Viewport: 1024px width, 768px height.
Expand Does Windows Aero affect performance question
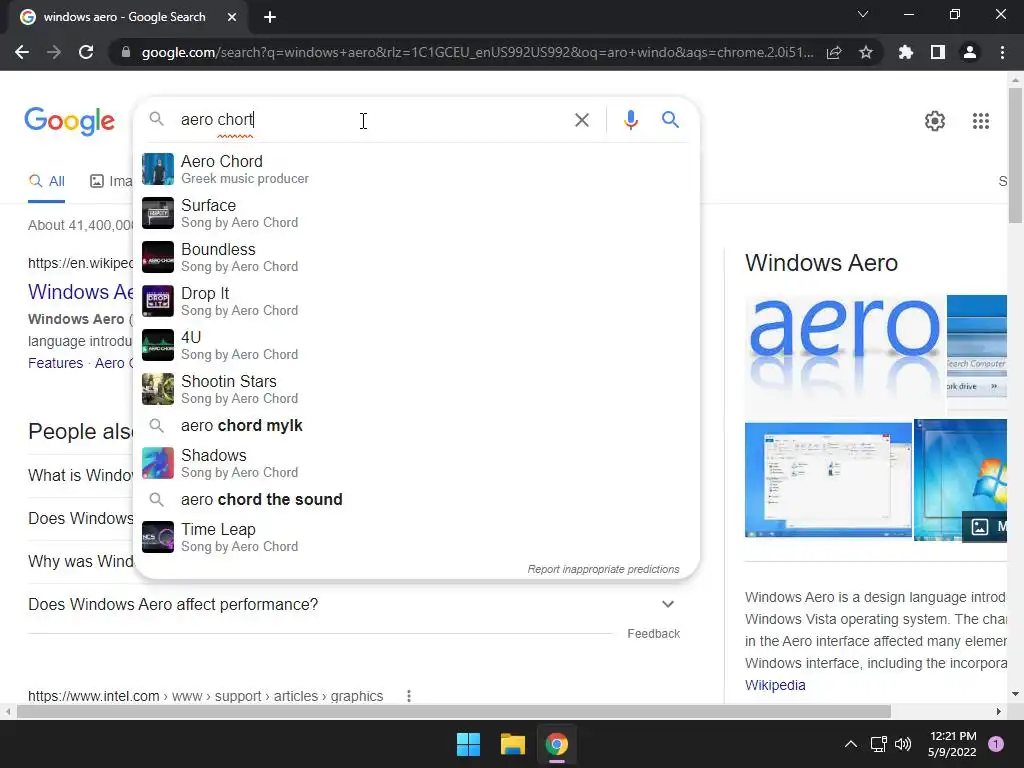tap(351, 605)
